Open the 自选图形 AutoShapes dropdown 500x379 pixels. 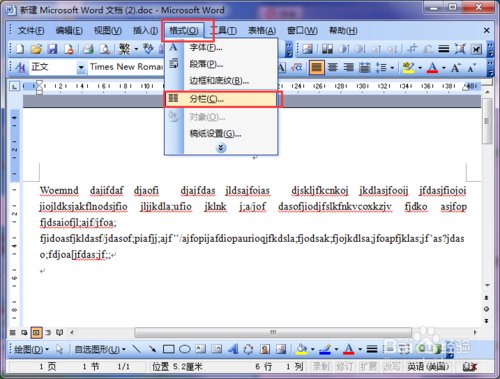click(x=100, y=349)
